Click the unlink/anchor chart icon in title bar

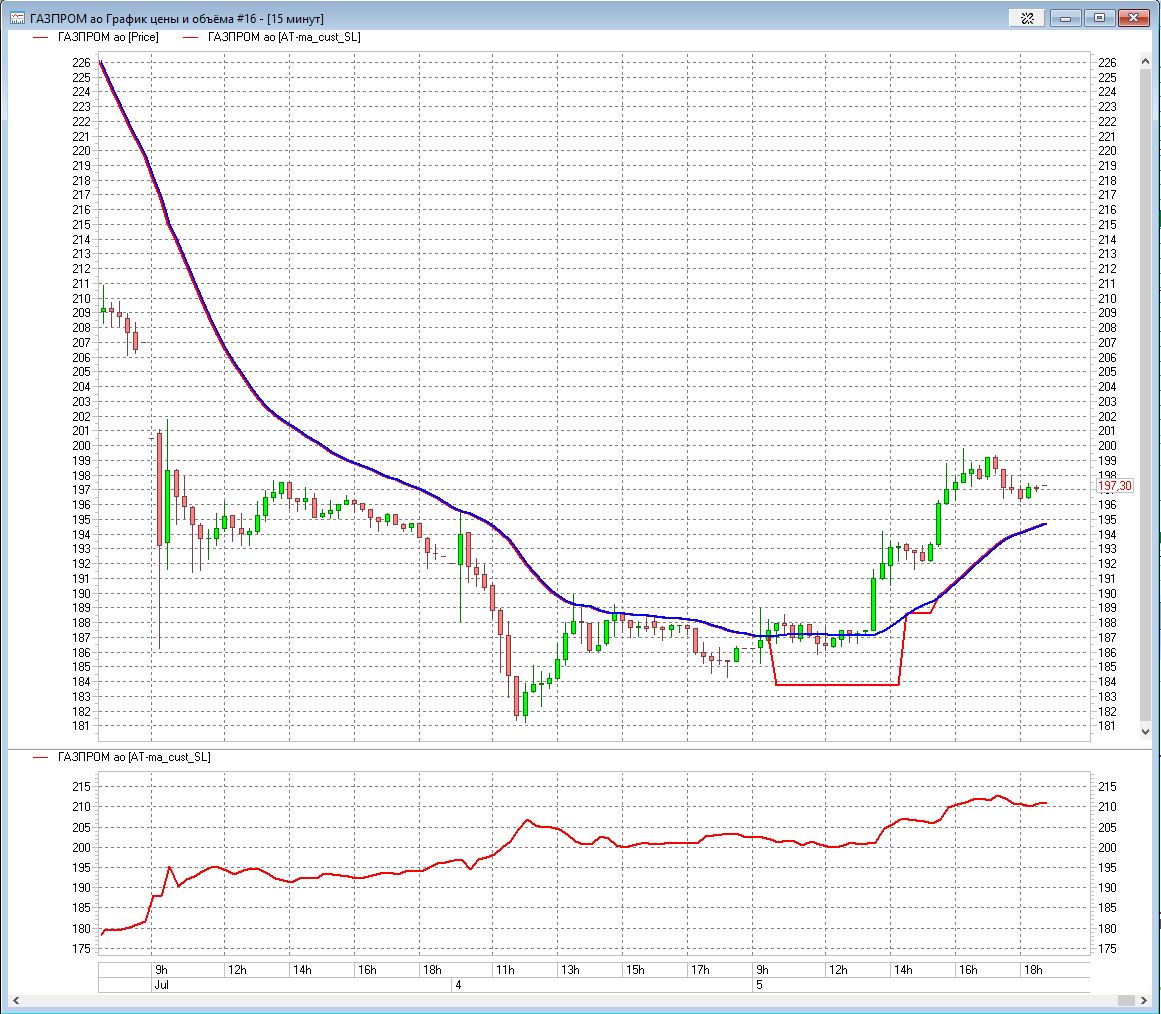coord(1027,19)
